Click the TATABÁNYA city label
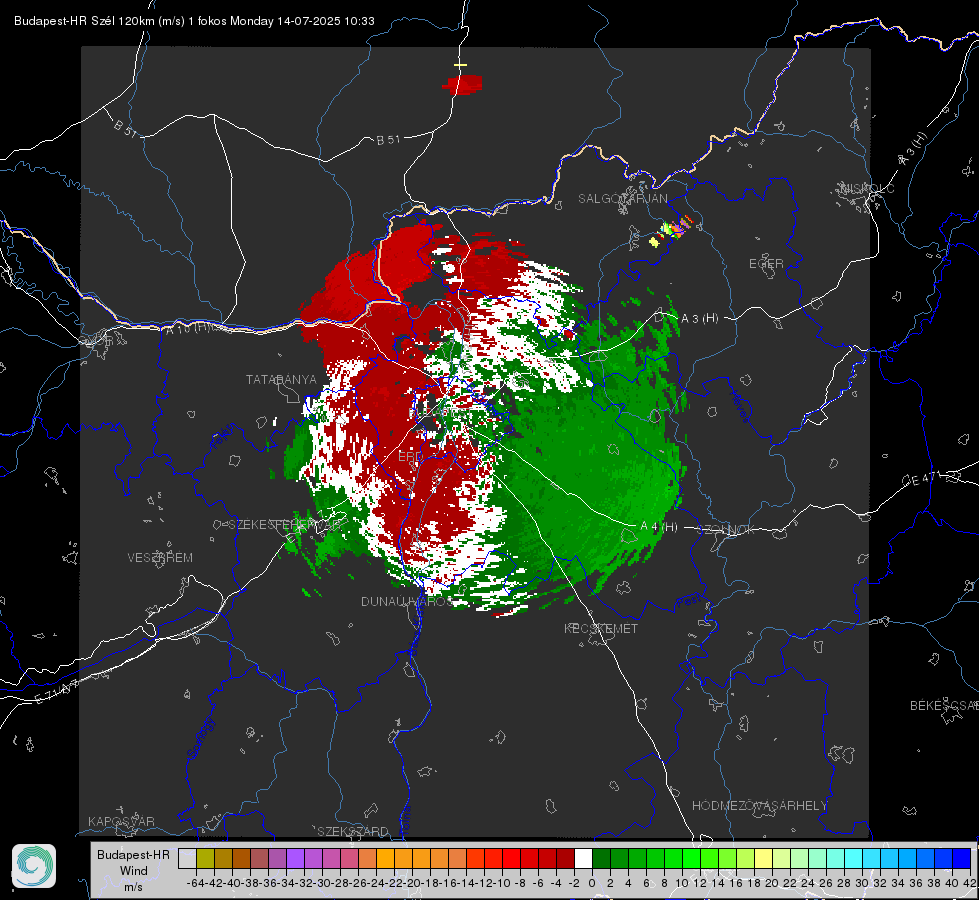 [281, 379]
